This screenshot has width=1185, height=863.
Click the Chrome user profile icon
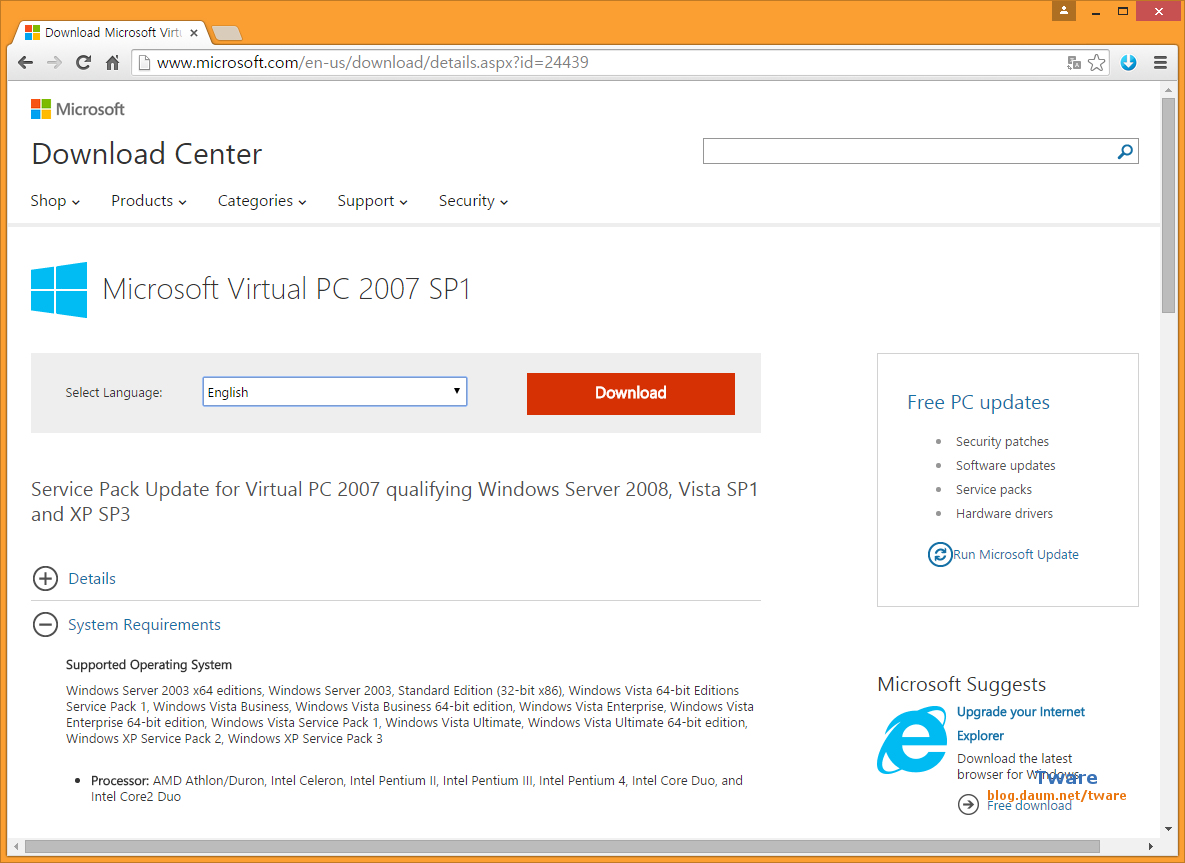(1063, 11)
